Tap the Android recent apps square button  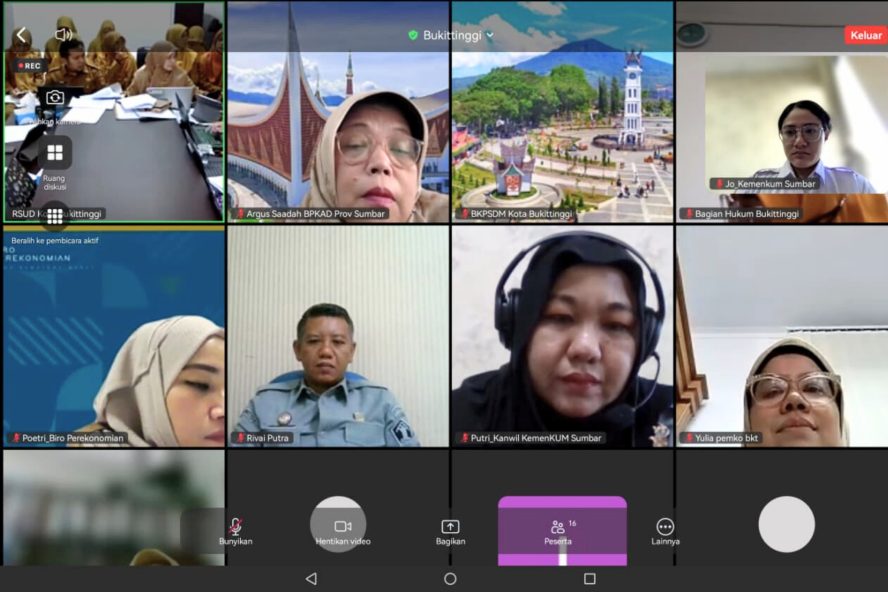tap(589, 579)
